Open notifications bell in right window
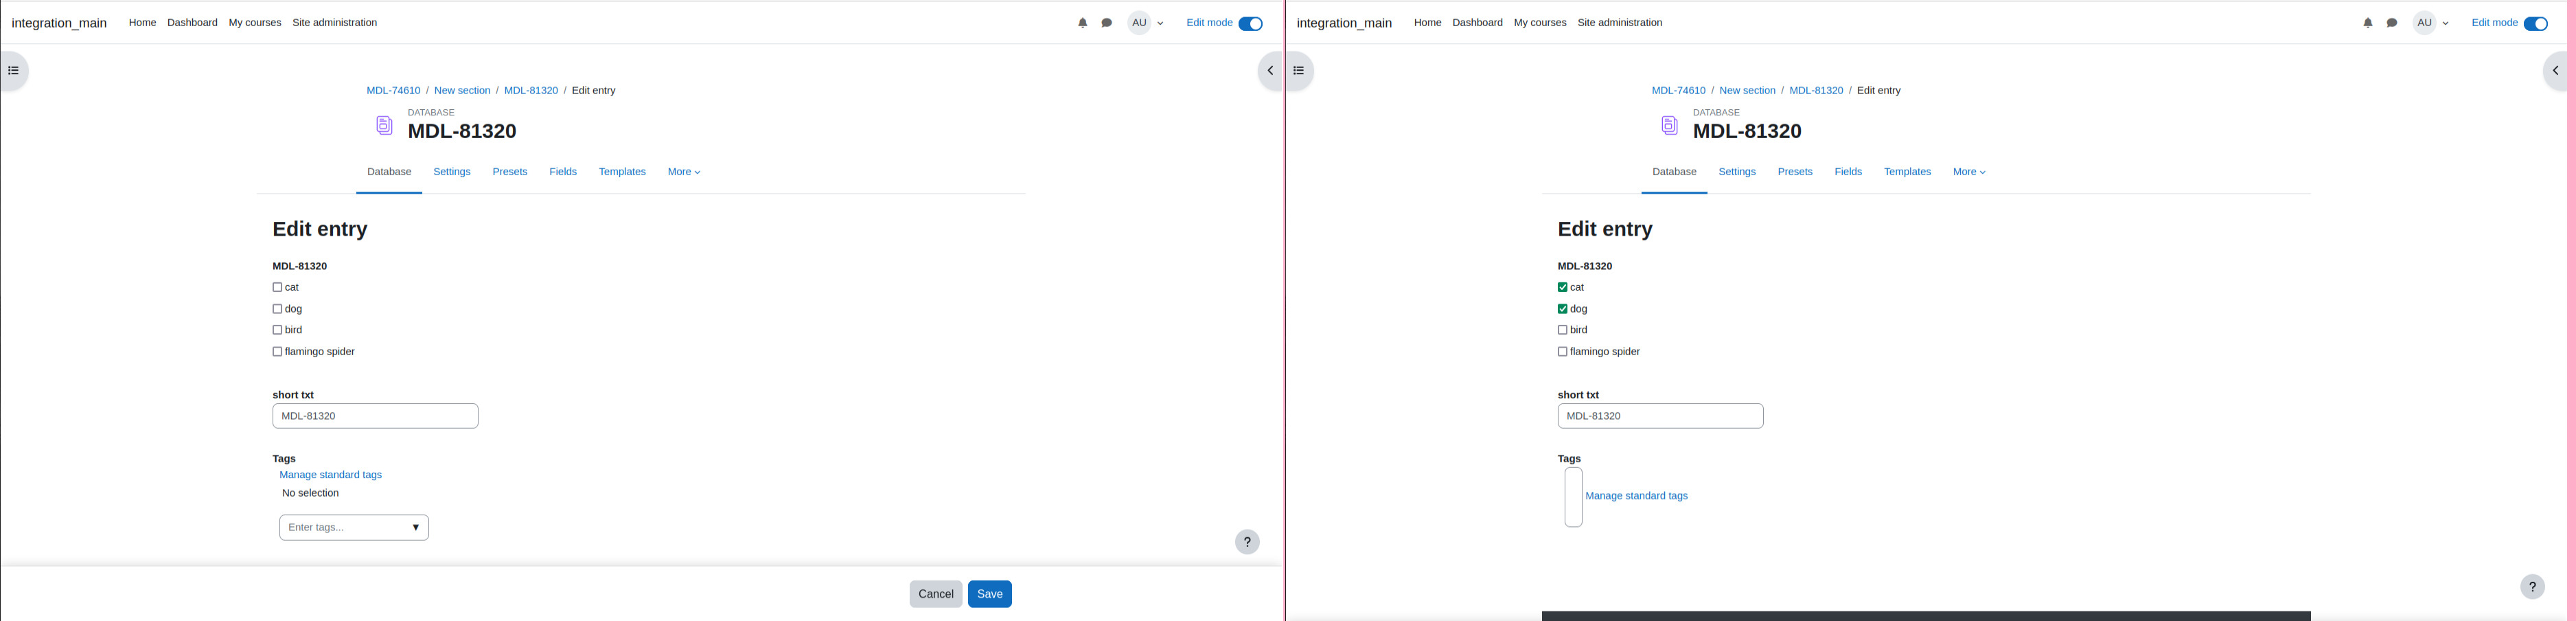This screenshot has height=621, width=2576. click(x=2367, y=23)
